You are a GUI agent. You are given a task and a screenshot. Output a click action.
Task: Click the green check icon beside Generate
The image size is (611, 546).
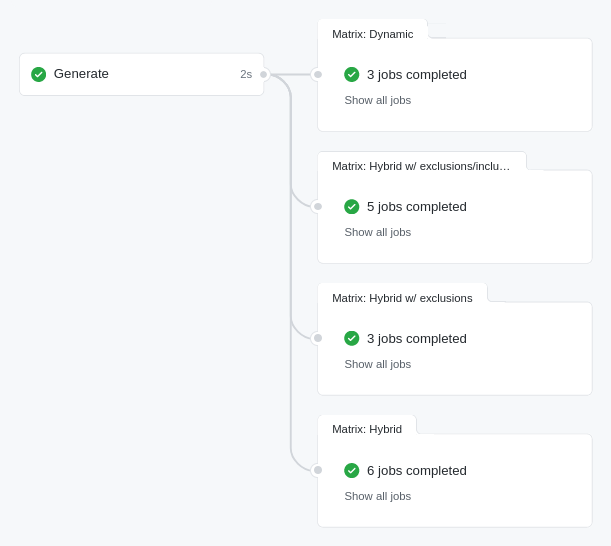click(x=39, y=74)
